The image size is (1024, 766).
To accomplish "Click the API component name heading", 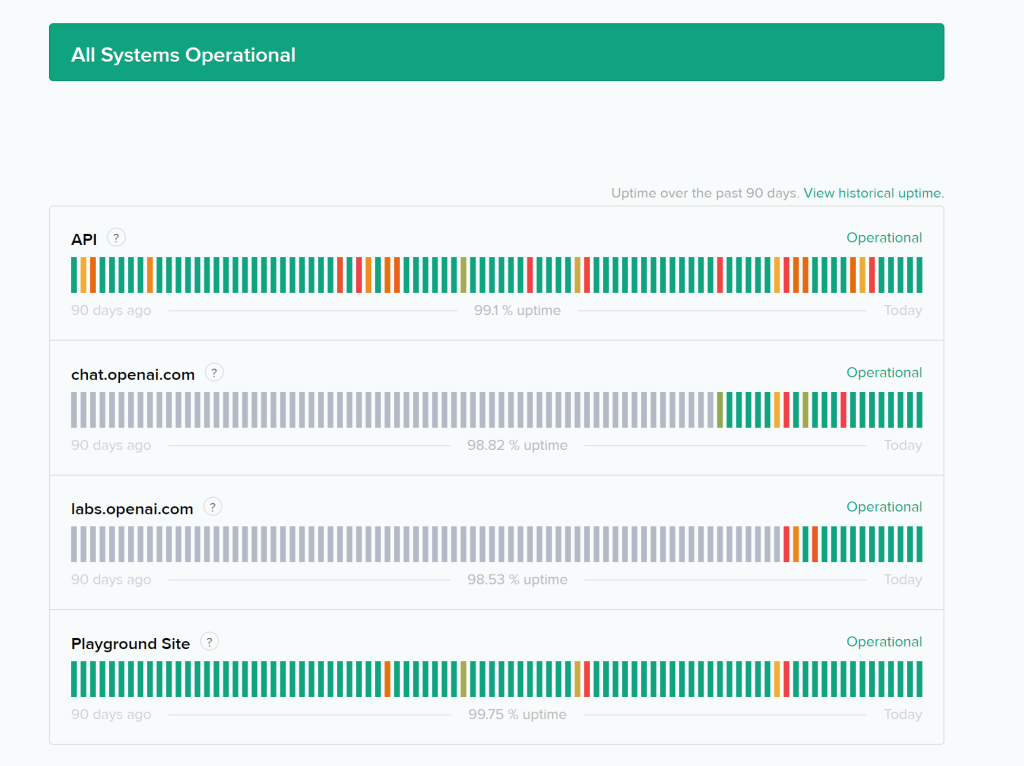I will tap(82, 238).
